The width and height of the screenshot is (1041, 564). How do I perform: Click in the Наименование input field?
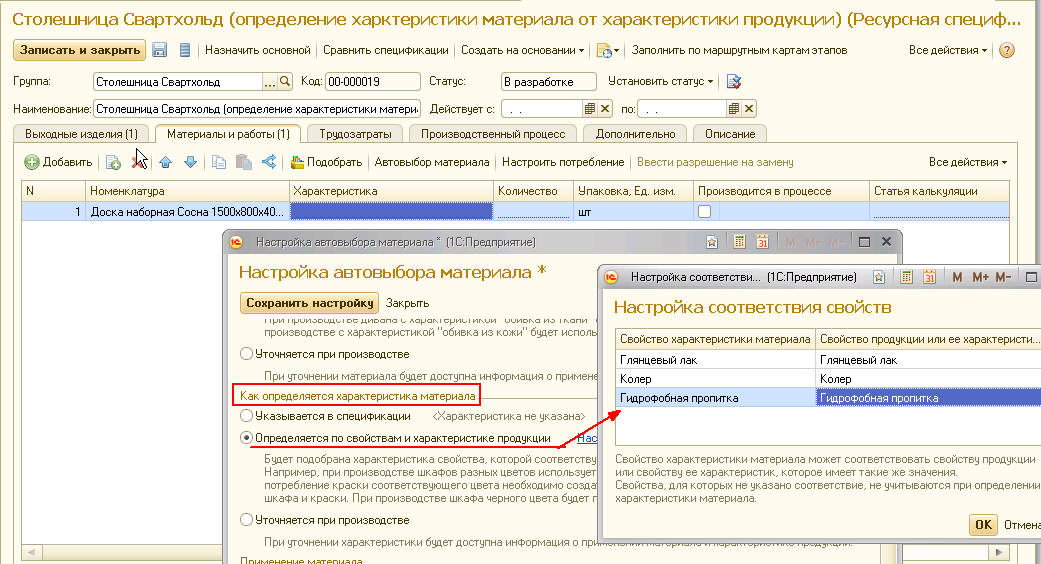pyautogui.click(x=257, y=109)
